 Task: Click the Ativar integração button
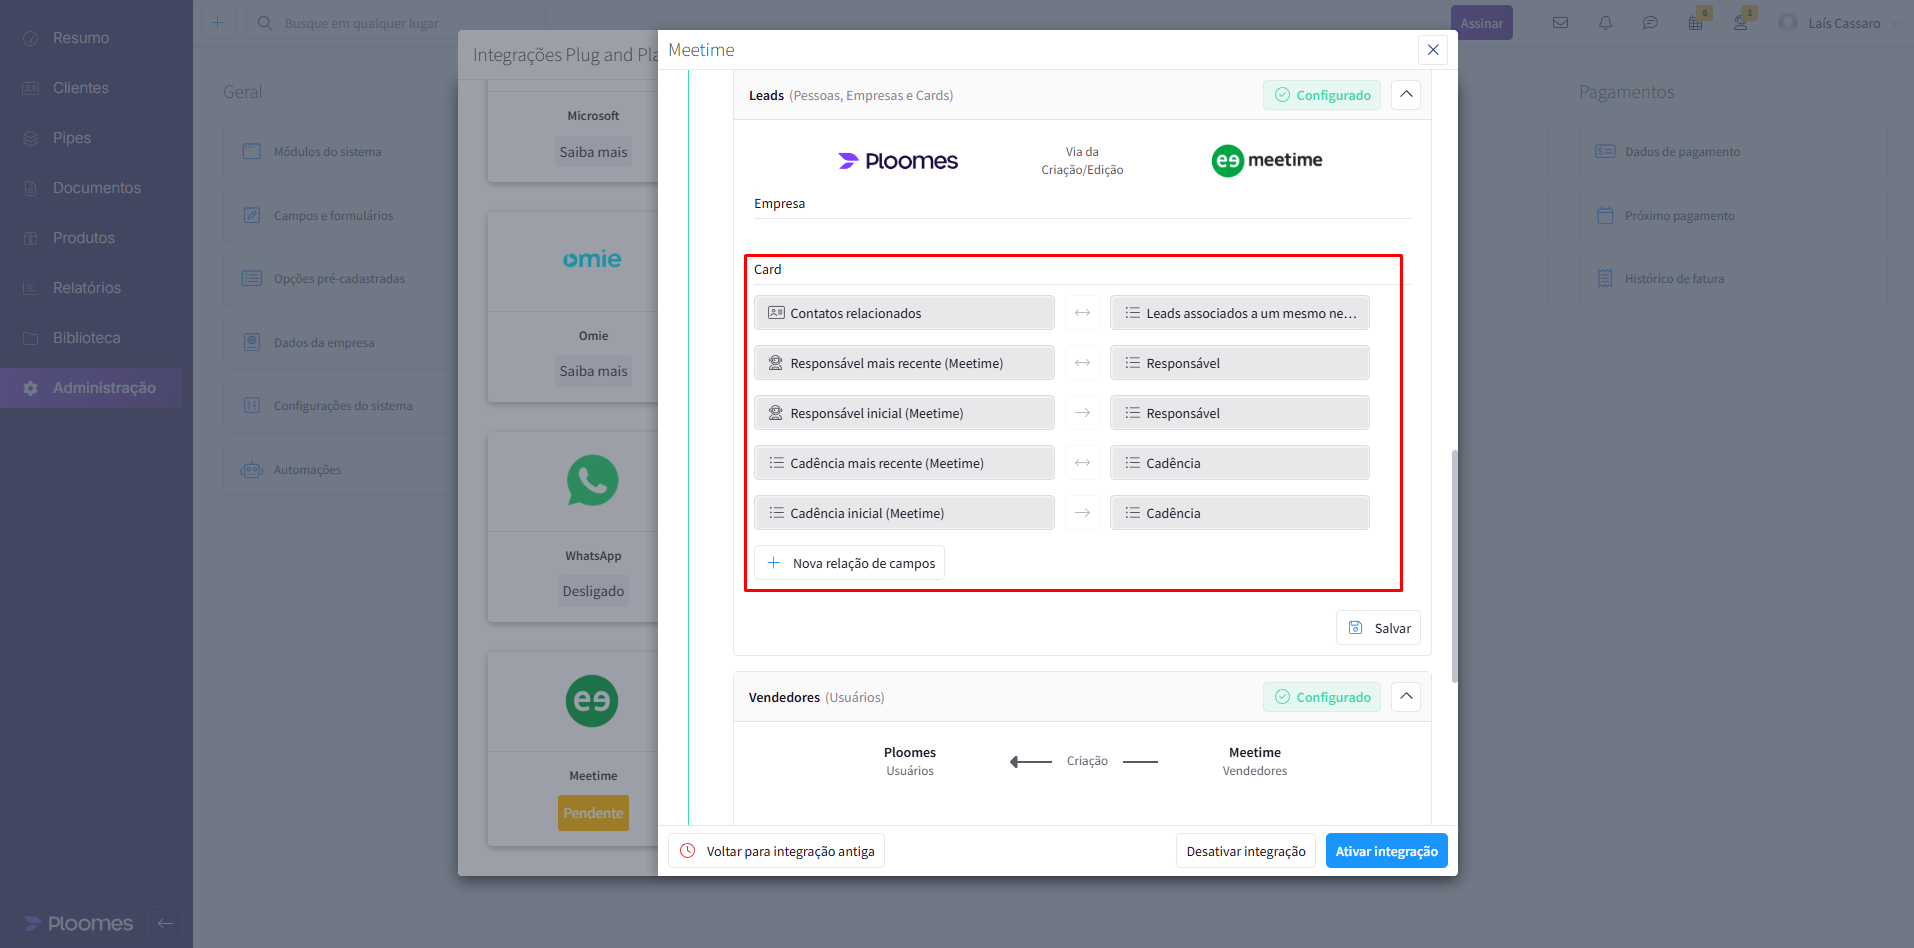click(1386, 851)
